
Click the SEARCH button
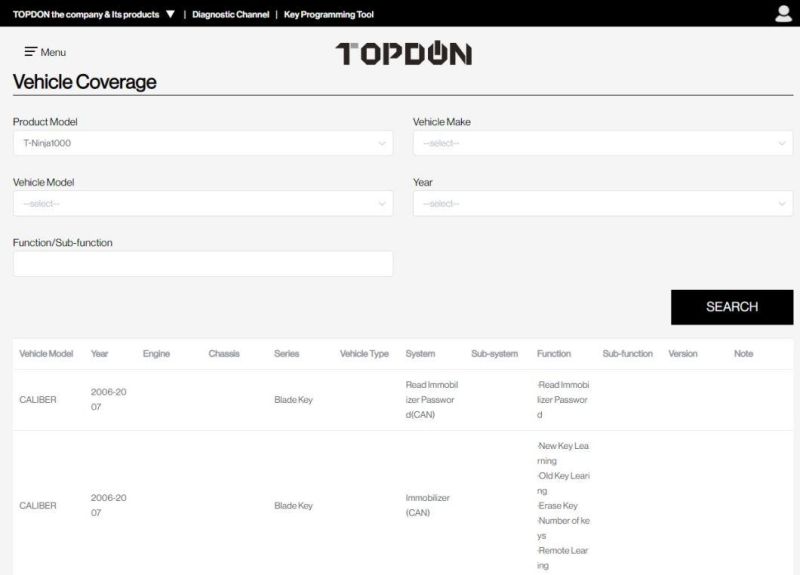coord(732,307)
